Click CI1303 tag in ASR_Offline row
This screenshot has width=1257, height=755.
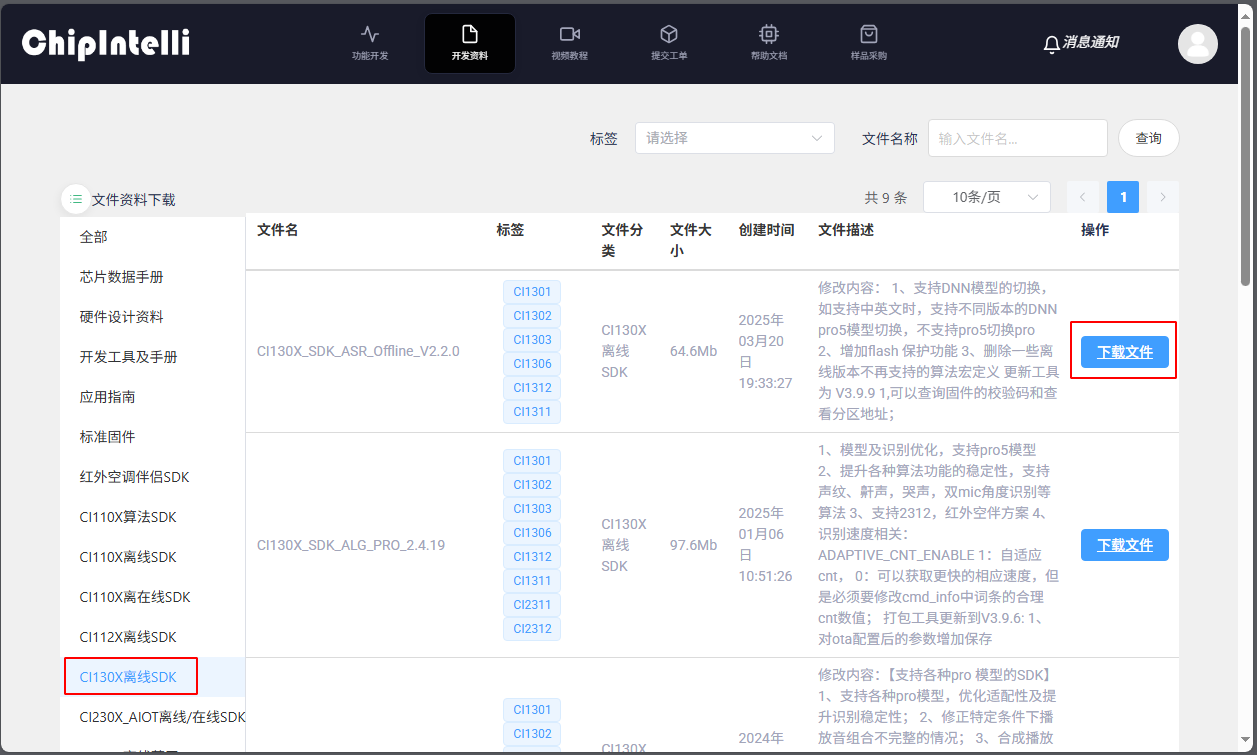tap(532, 340)
